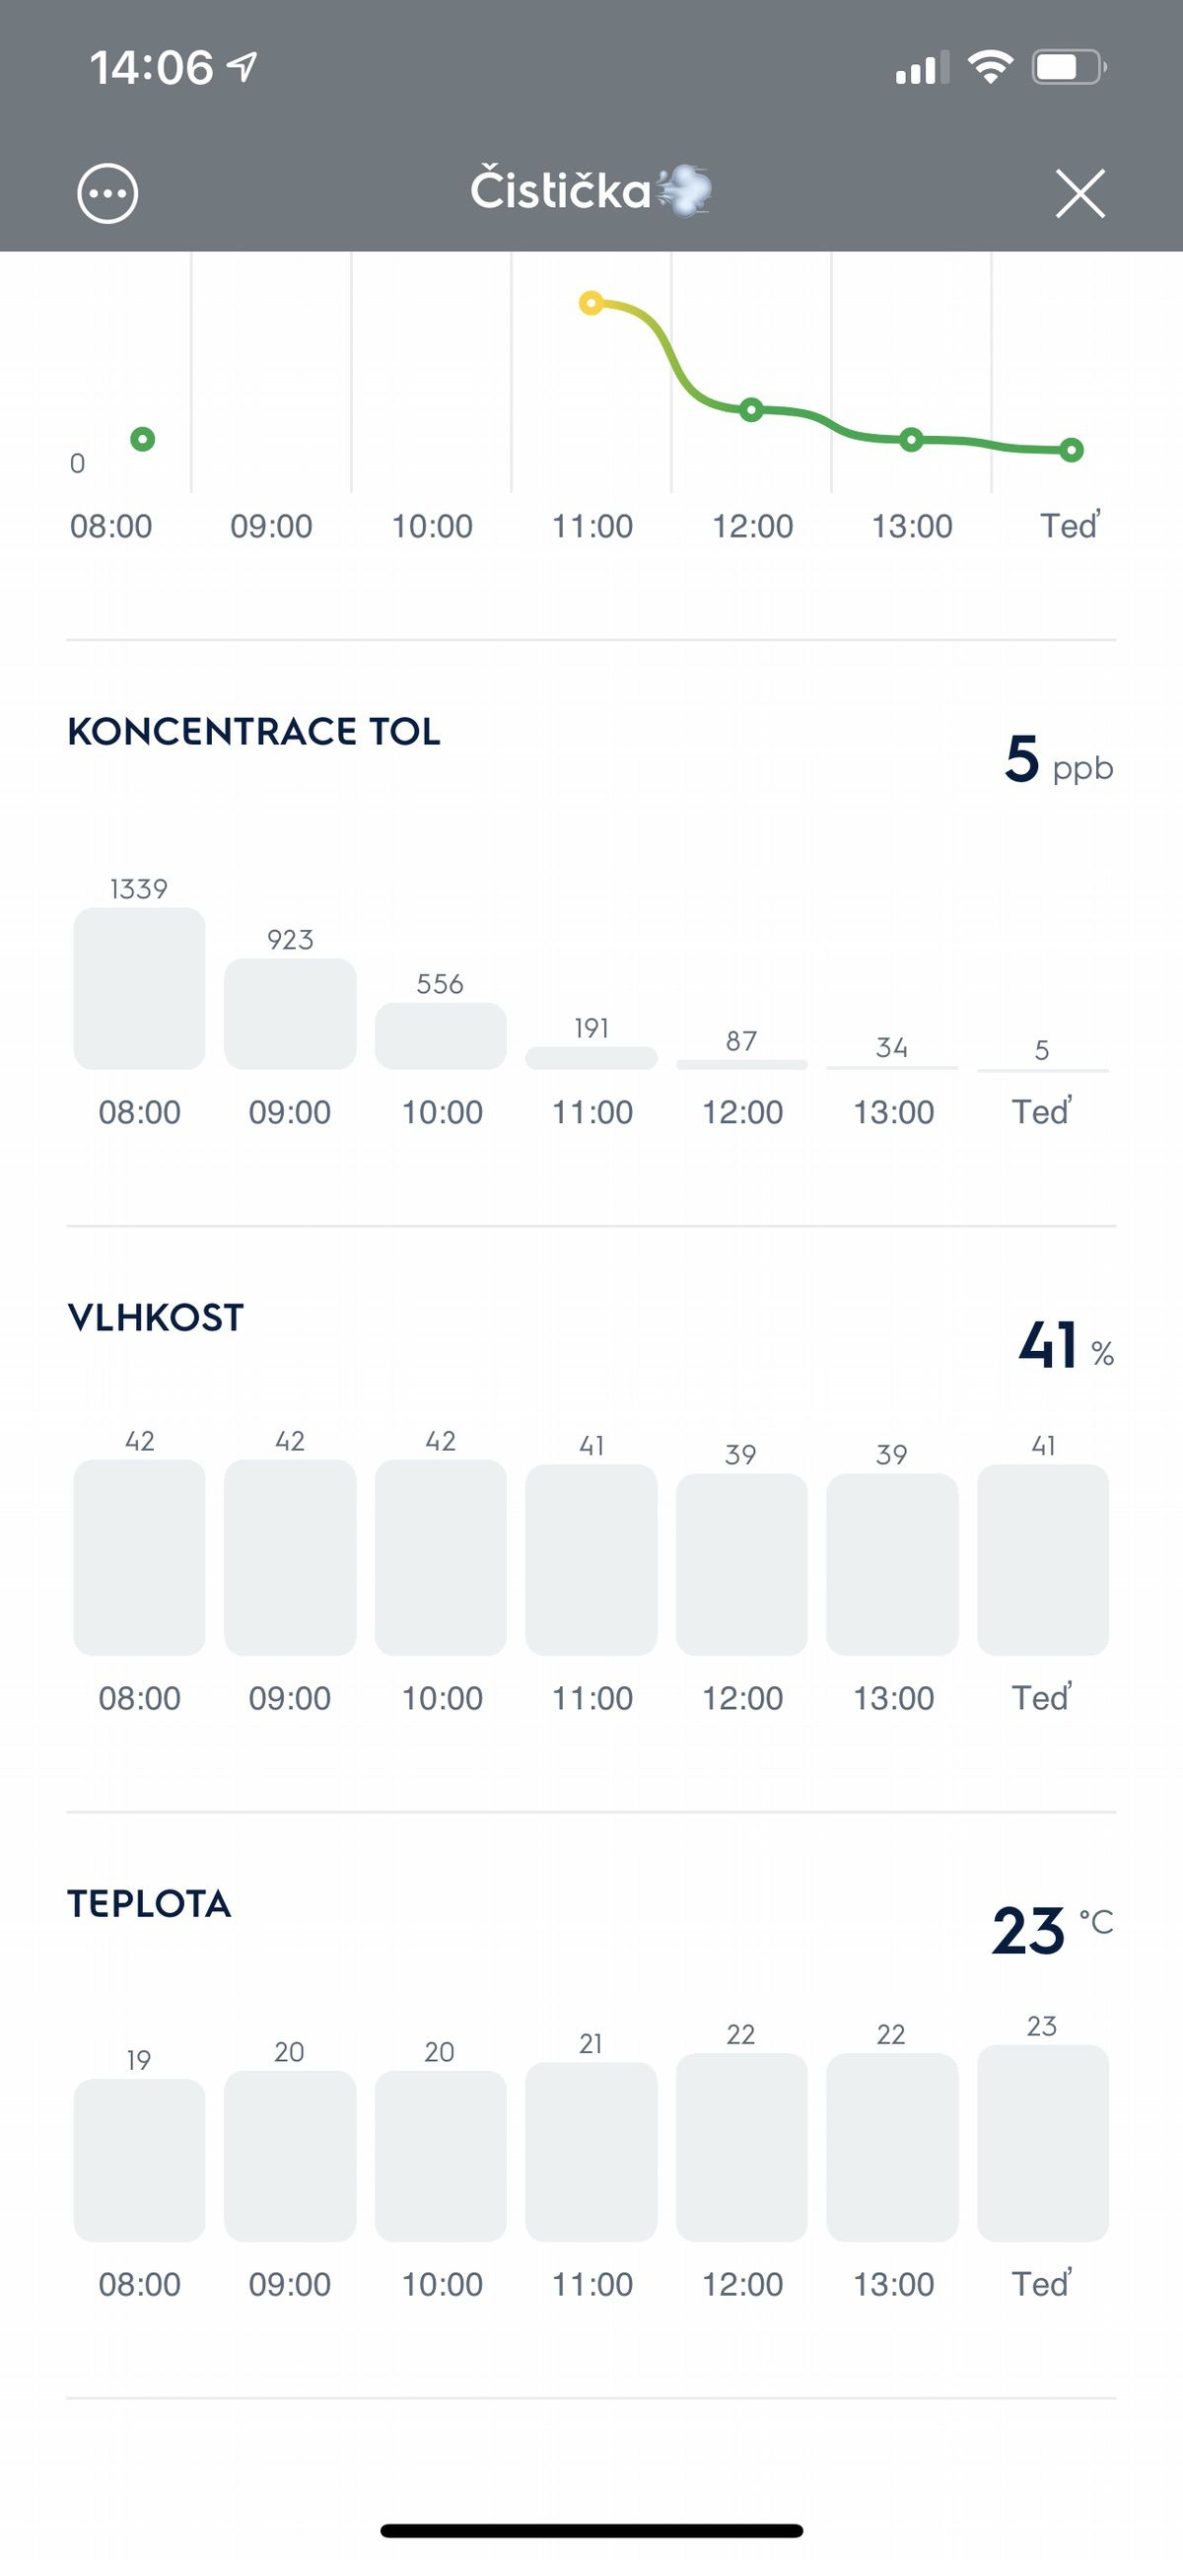The height and width of the screenshot is (2560, 1183).
Task: Tap the isolated green point near 08:00
Action: pyautogui.click(x=143, y=439)
